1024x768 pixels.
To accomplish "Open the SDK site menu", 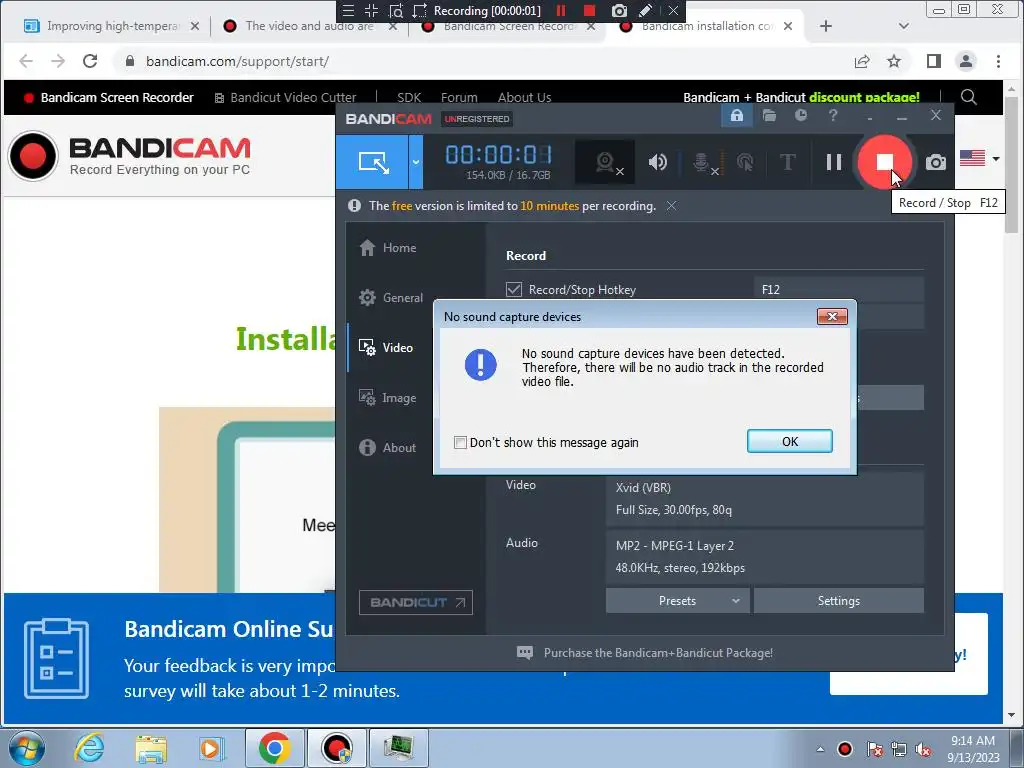I will (x=409, y=97).
